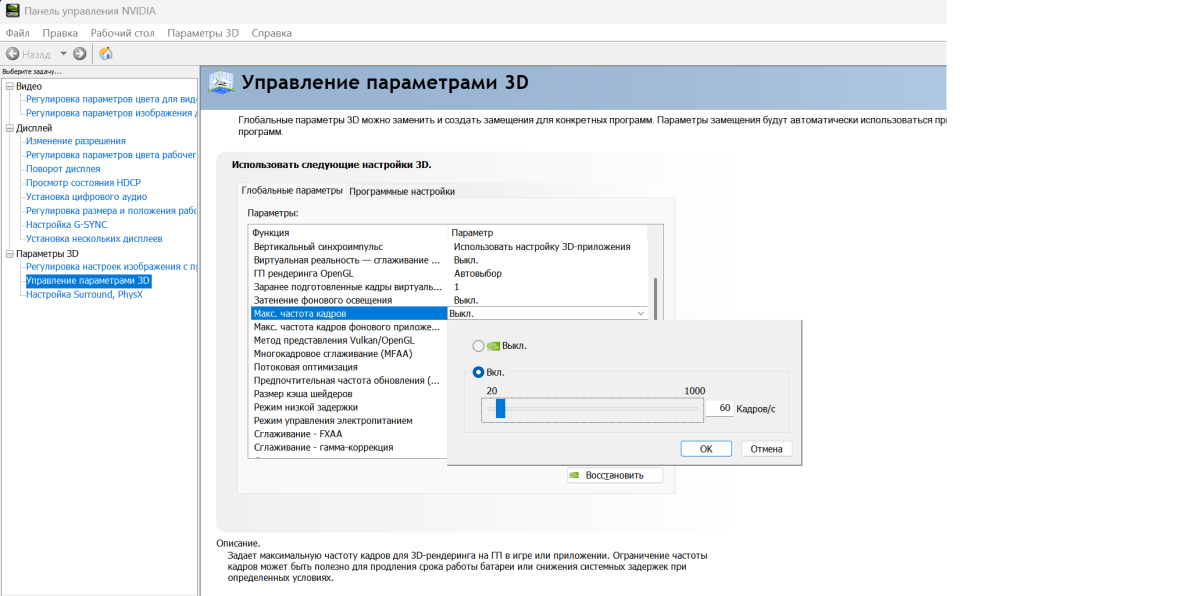This screenshot has height=596, width=1200.
Task: Open Изменение разрешения in the task tree
Action: [76, 141]
